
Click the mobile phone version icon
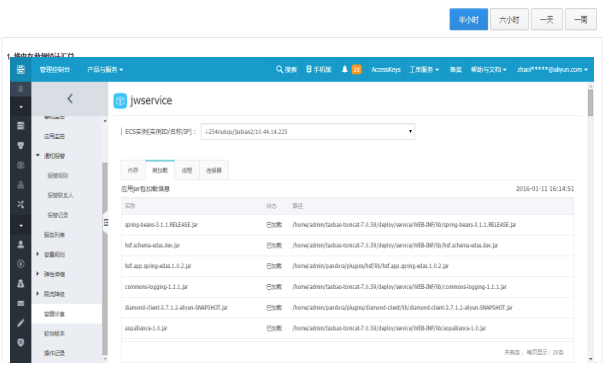pyautogui.click(x=308, y=69)
